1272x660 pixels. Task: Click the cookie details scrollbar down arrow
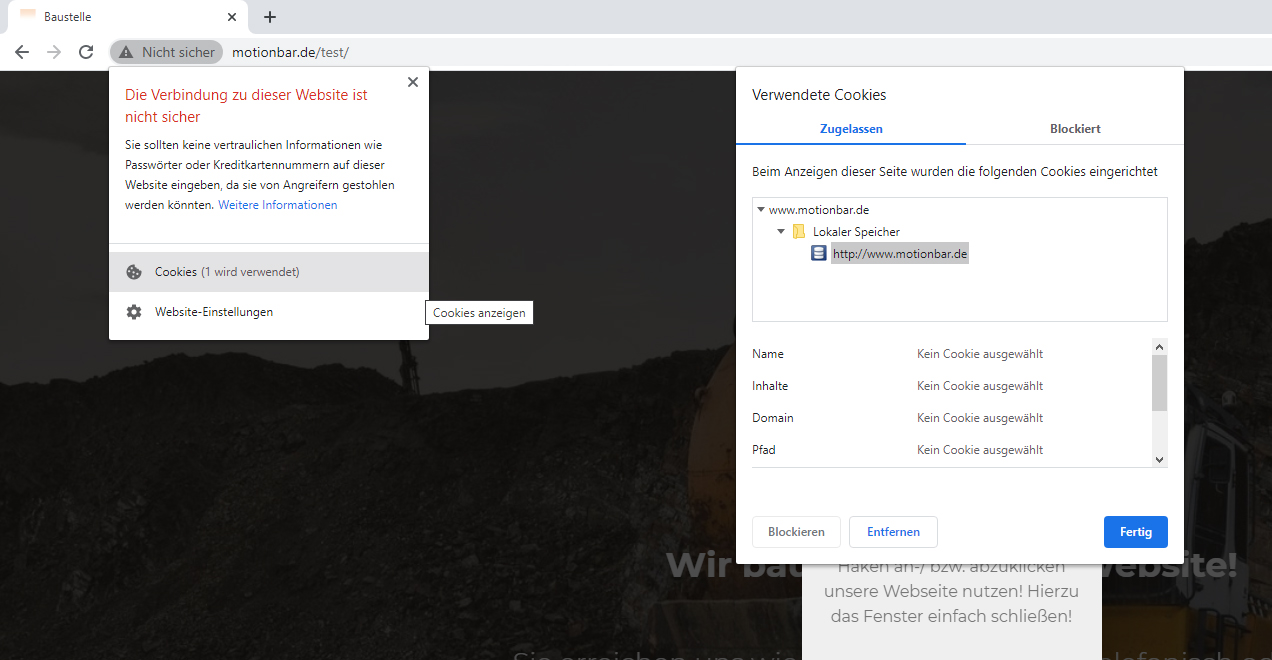[x=1159, y=459]
